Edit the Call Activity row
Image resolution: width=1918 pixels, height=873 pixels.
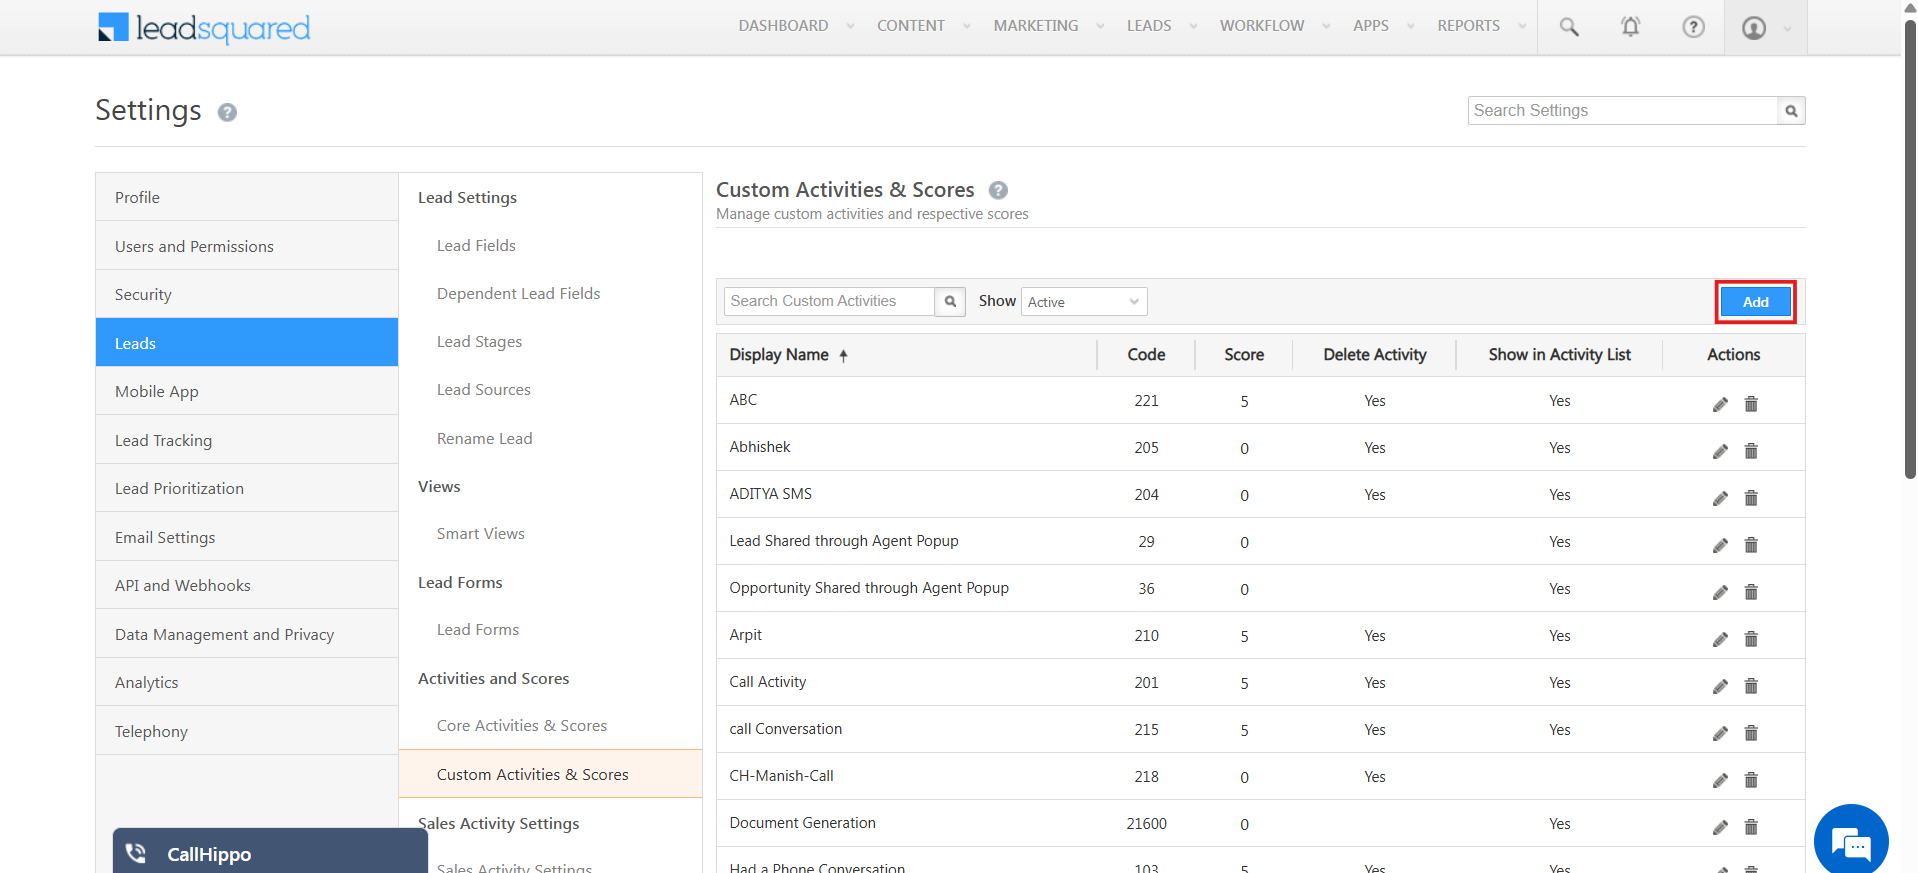[1720, 686]
